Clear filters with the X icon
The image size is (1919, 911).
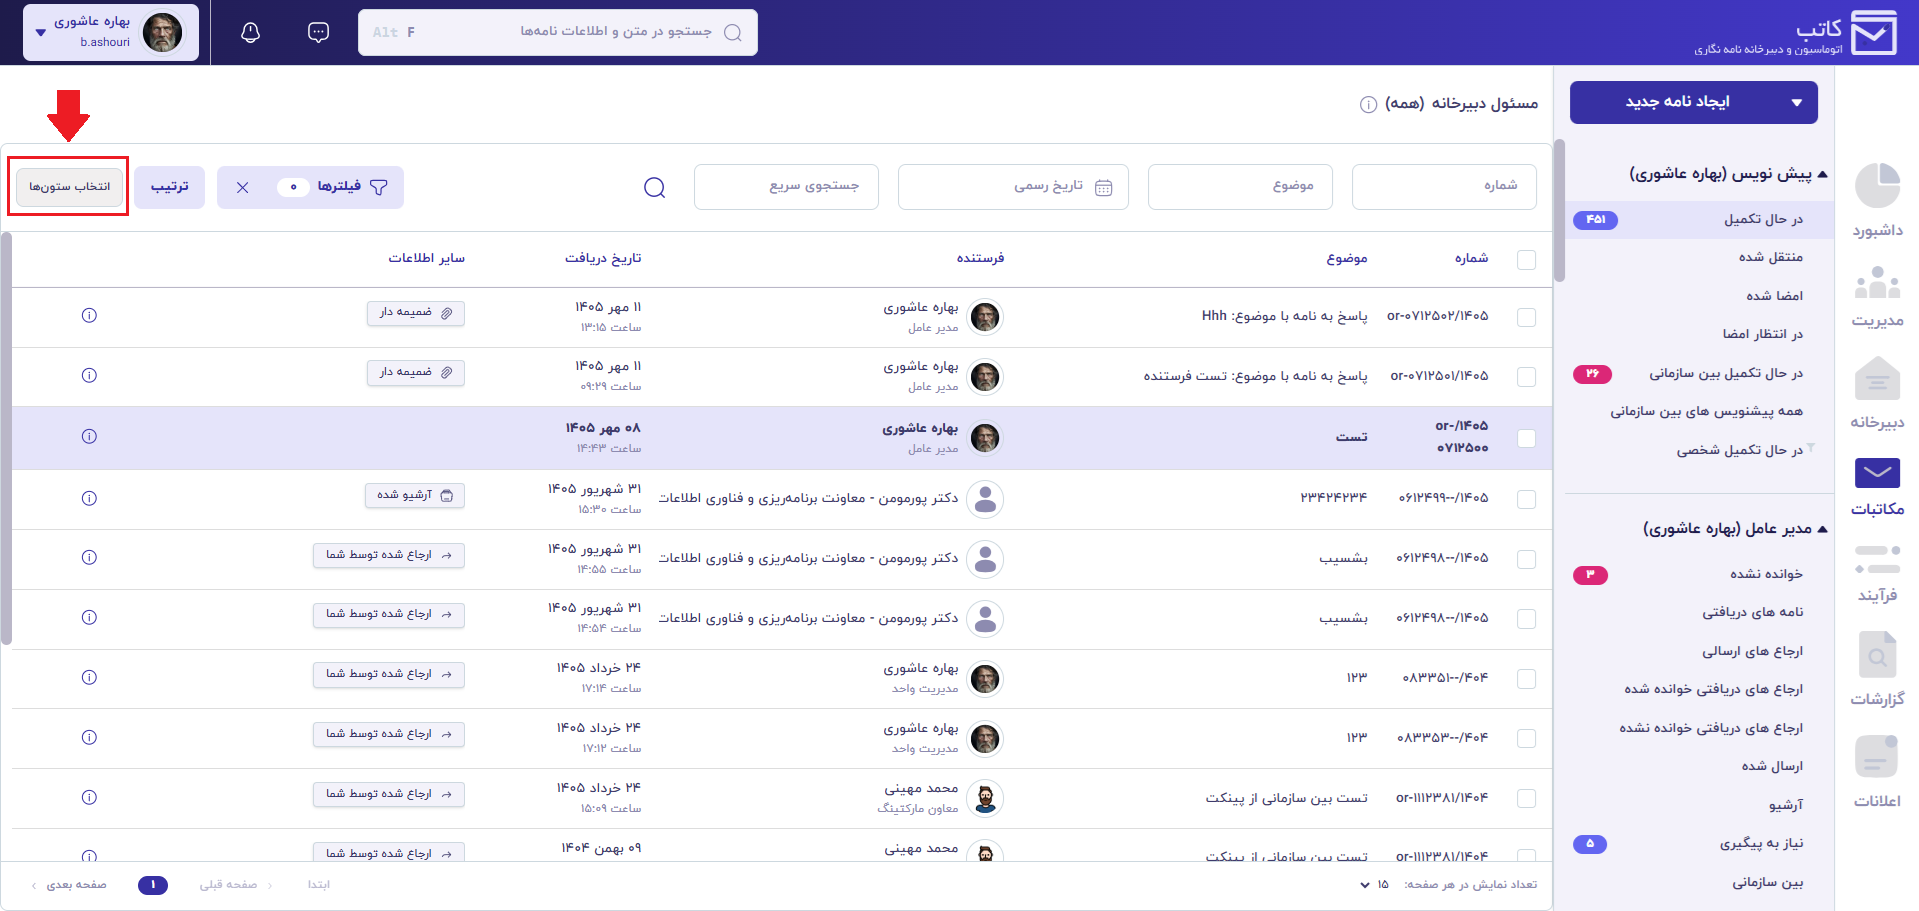point(242,187)
